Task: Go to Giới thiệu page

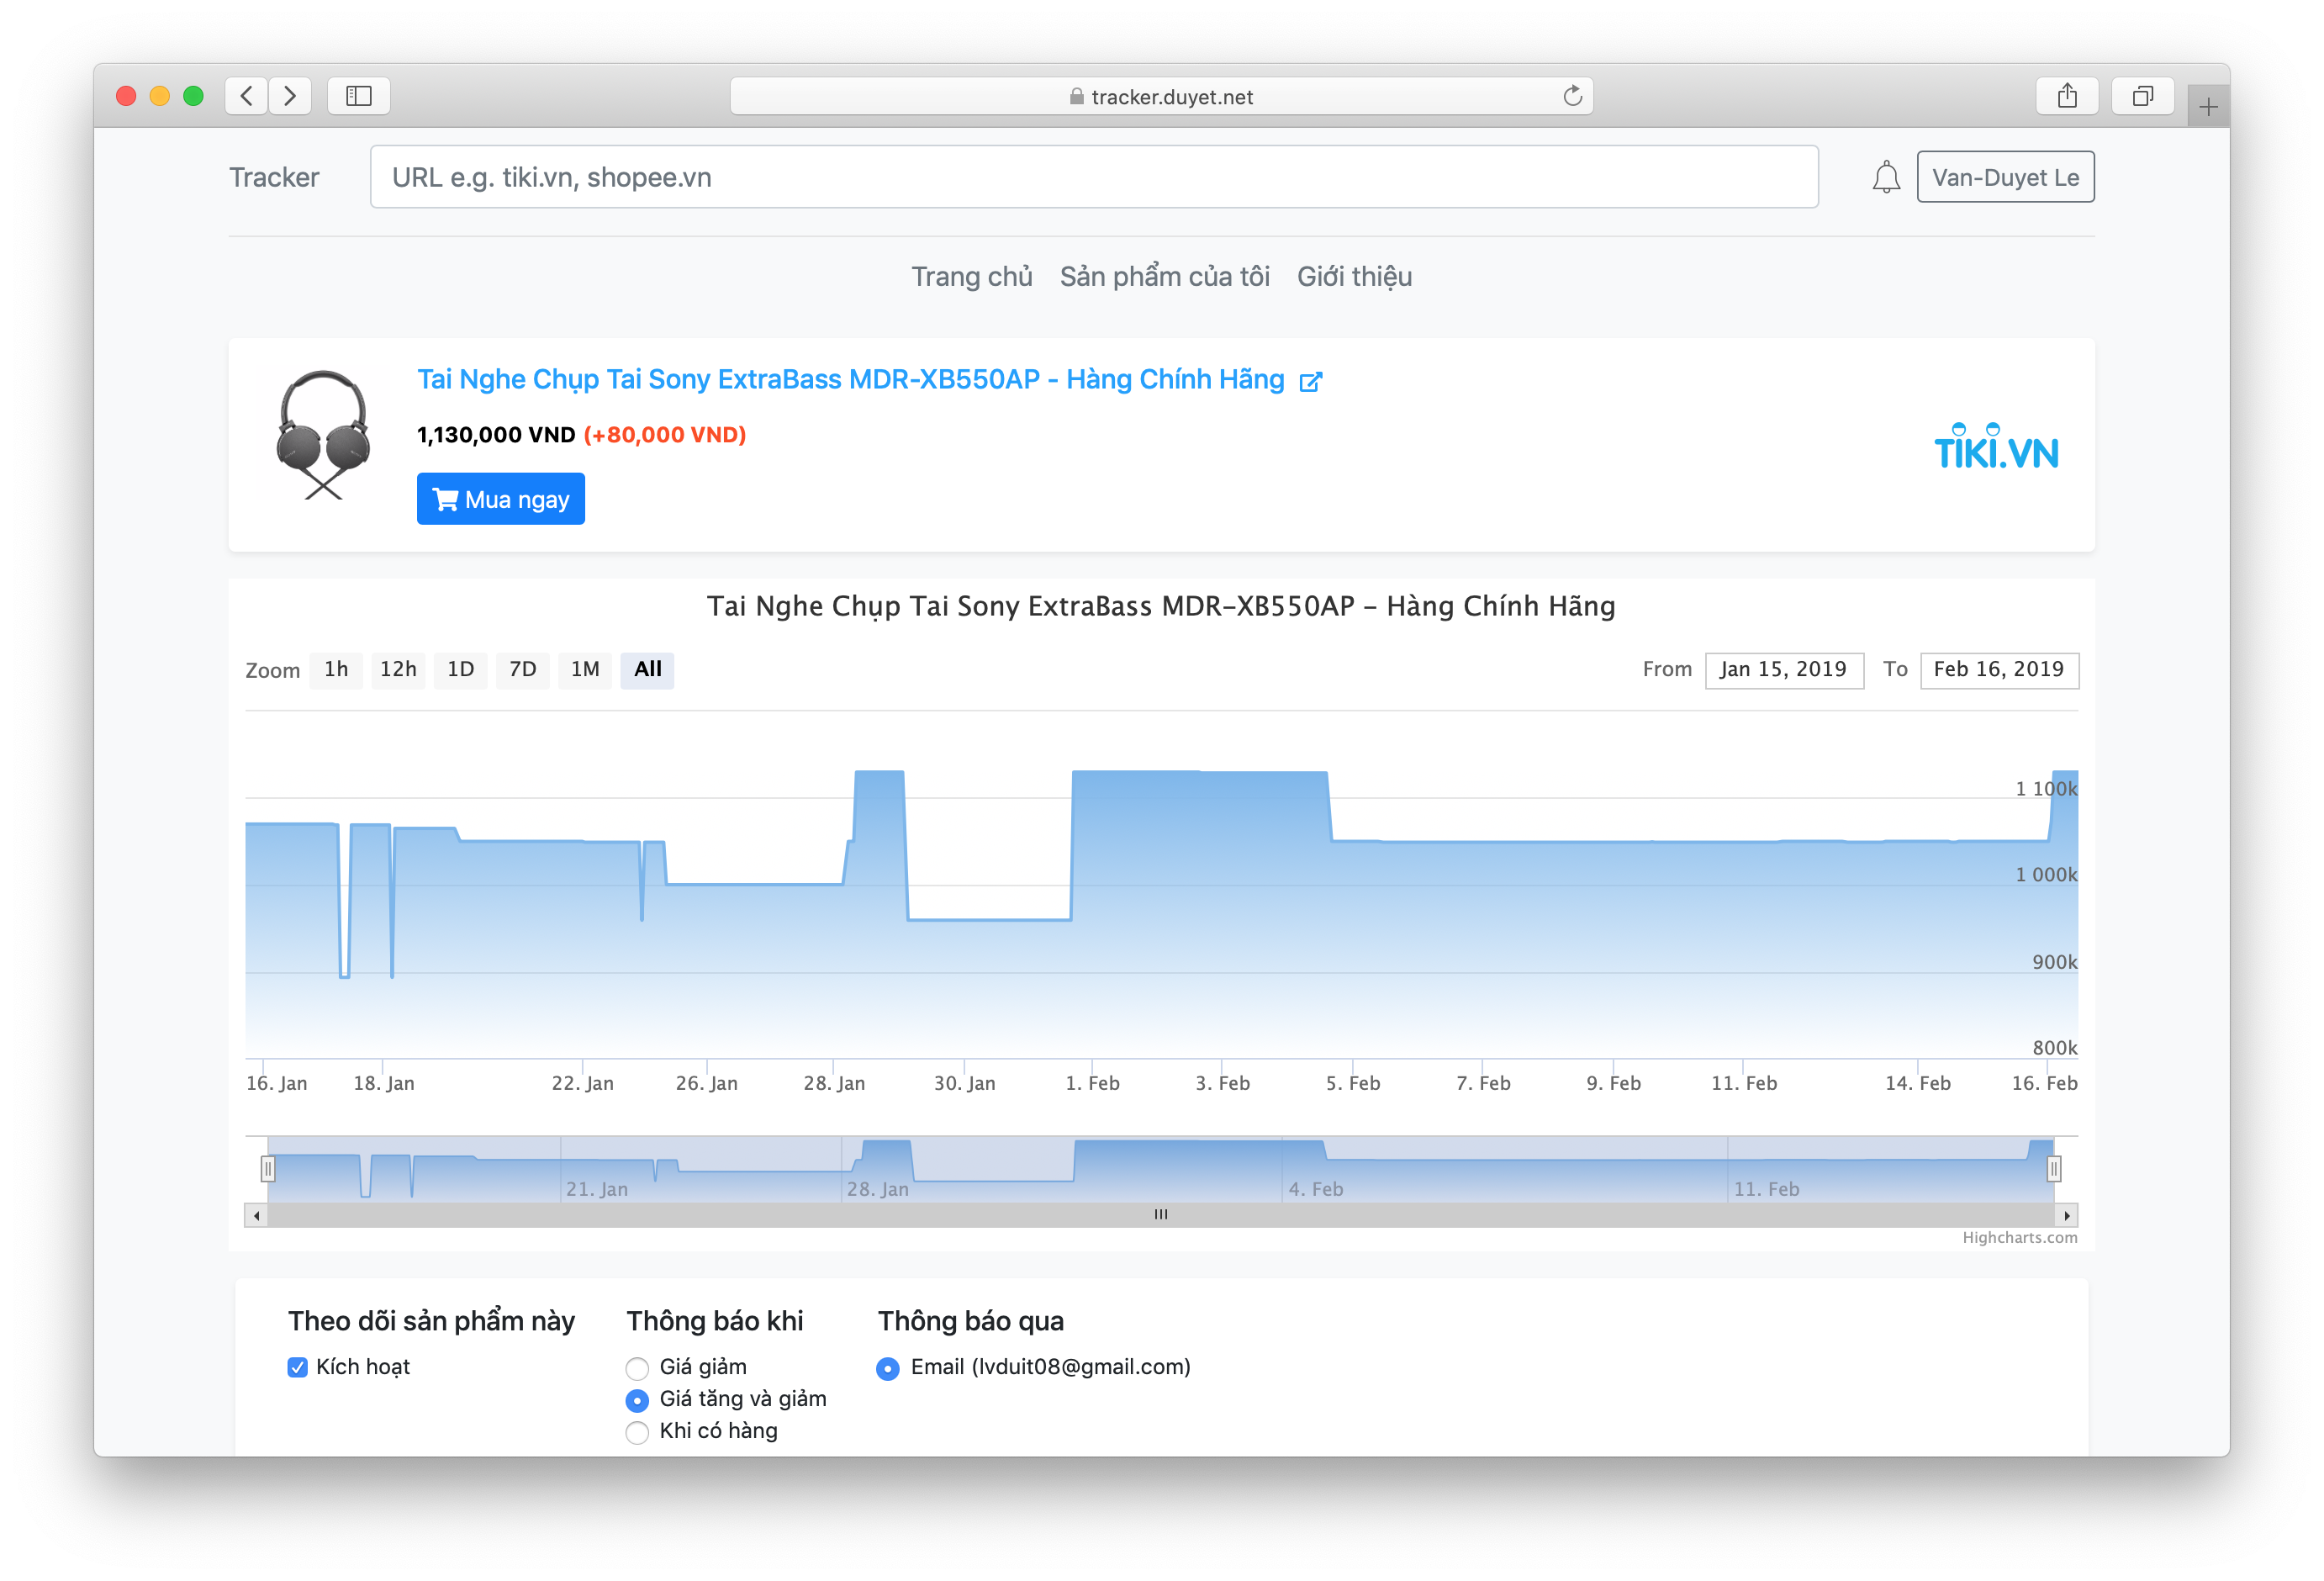Action: point(1355,276)
